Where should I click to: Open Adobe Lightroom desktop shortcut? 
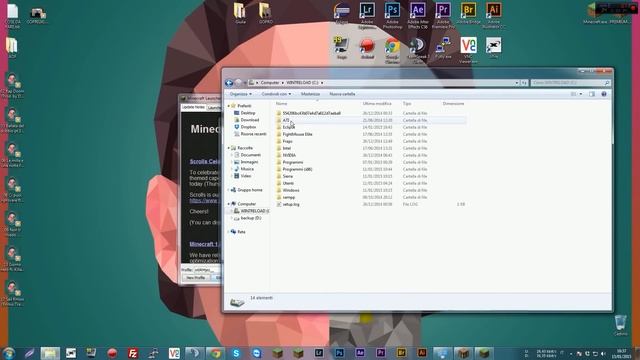tap(367, 16)
